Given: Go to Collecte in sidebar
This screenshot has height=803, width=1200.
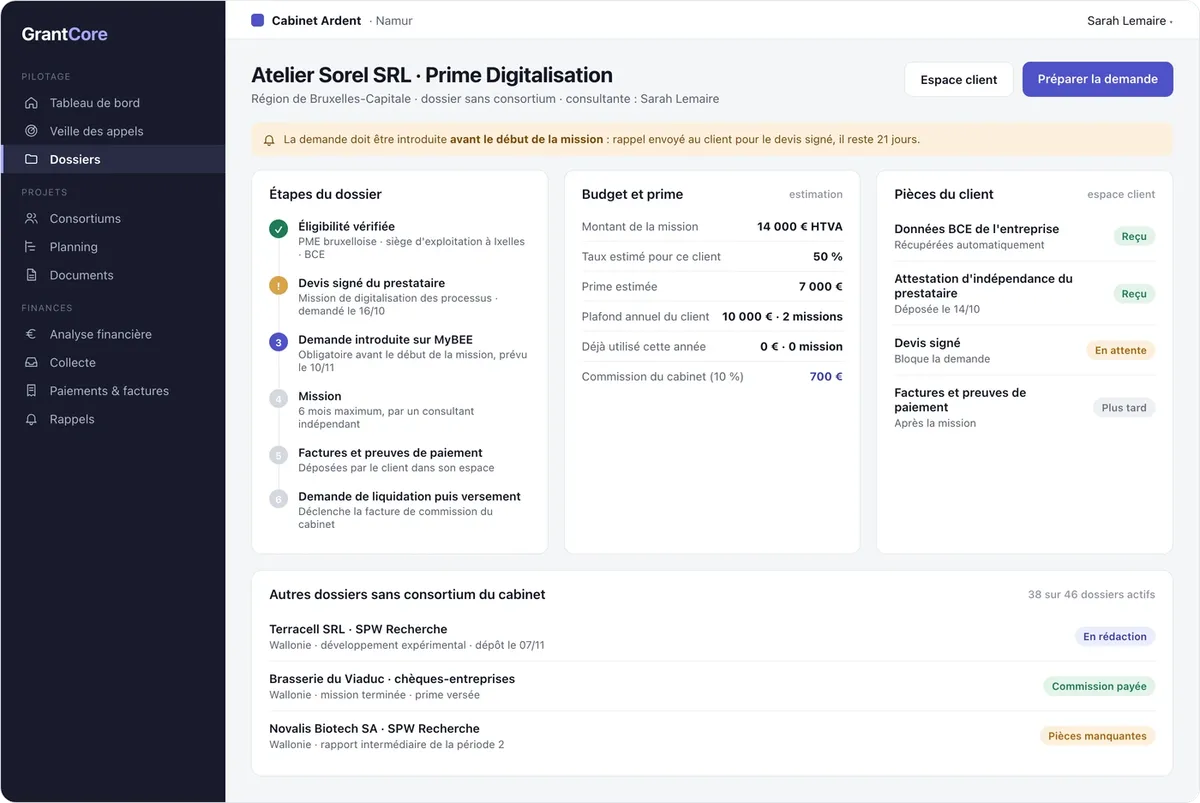Looking at the screenshot, I should (x=112, y=363).
